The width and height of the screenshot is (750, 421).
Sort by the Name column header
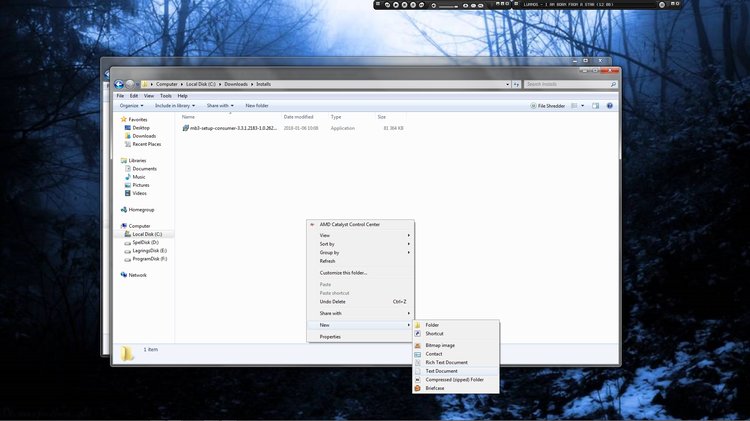click(x=188, y=117)
